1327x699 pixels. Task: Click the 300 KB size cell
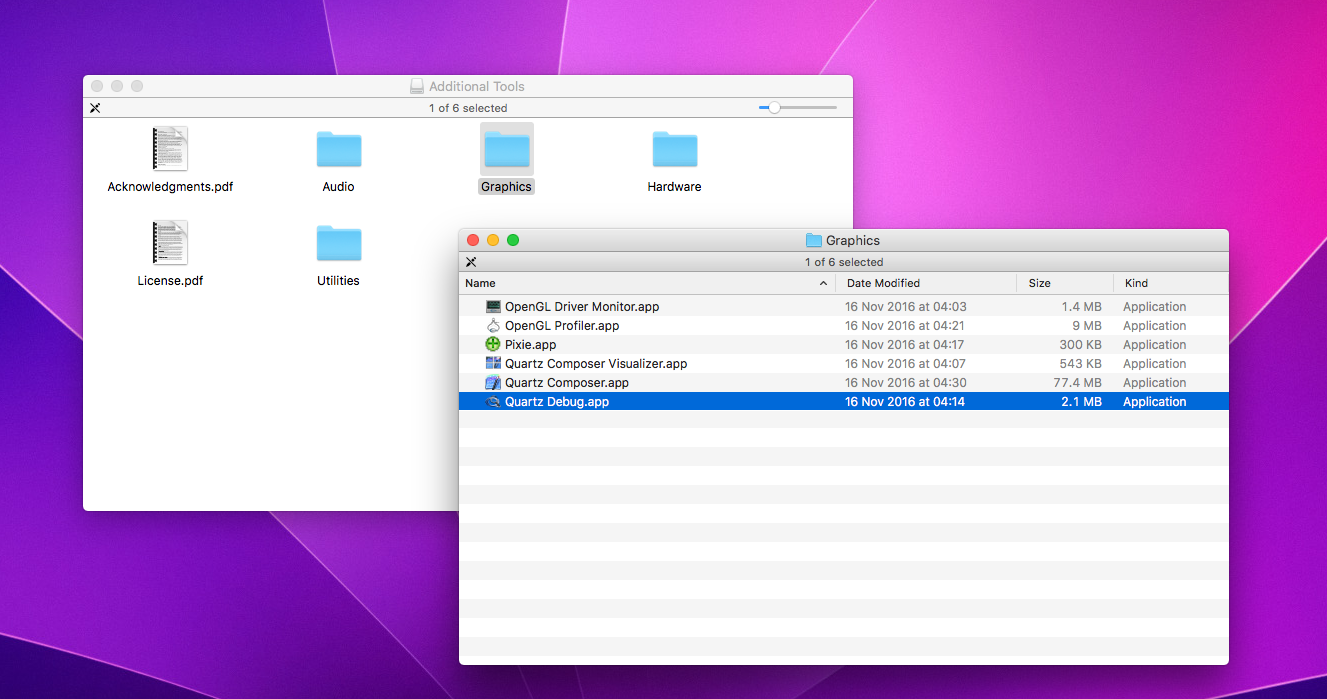1080,345
